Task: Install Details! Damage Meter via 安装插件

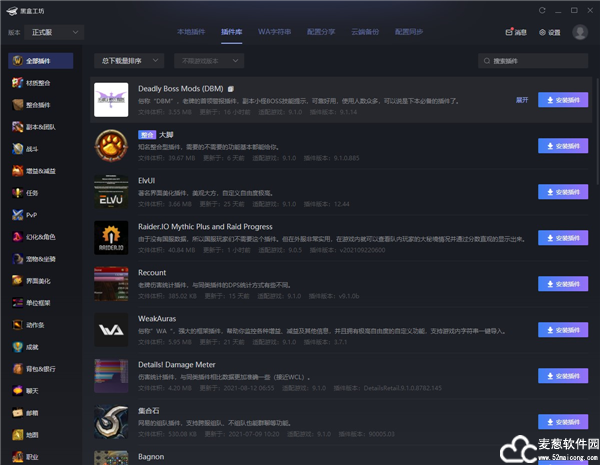Action: pos(563,376)
